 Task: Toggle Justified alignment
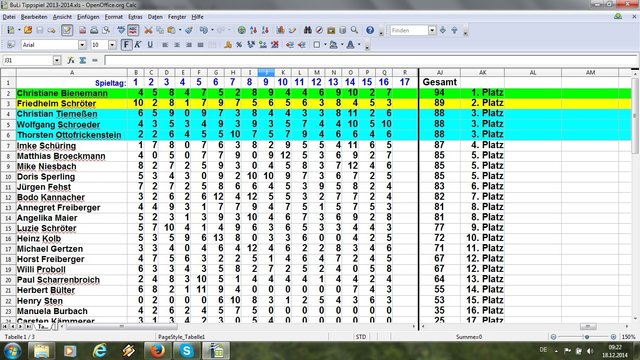(200, 45)
